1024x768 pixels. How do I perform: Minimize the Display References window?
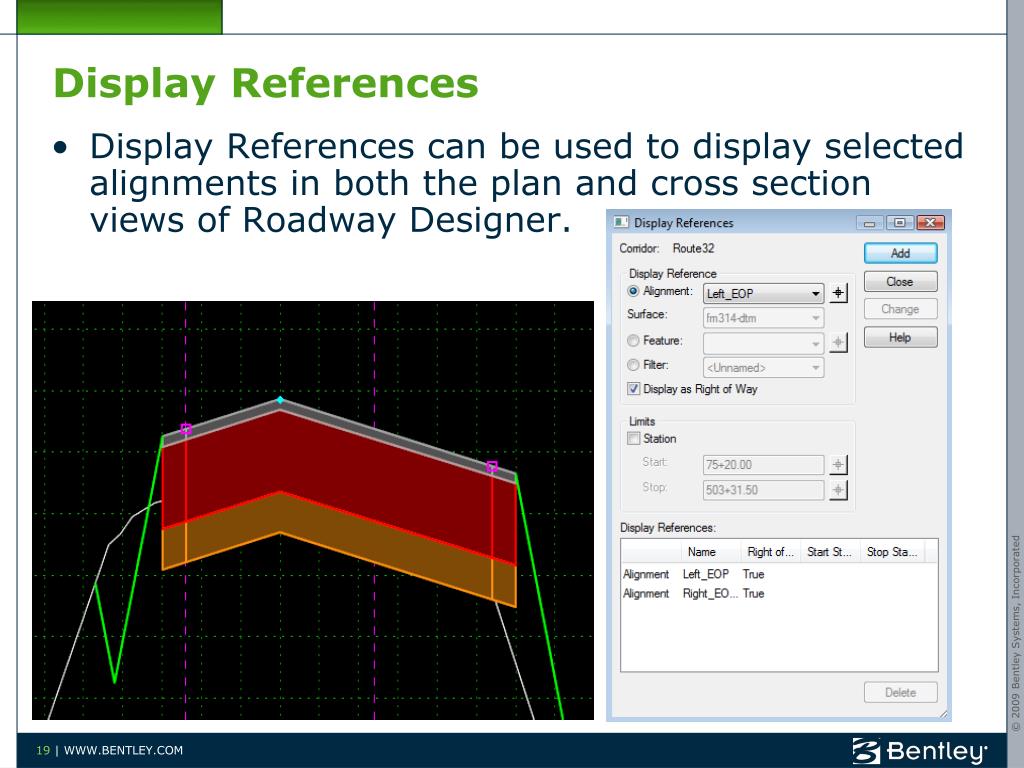(x=869, y=223)
